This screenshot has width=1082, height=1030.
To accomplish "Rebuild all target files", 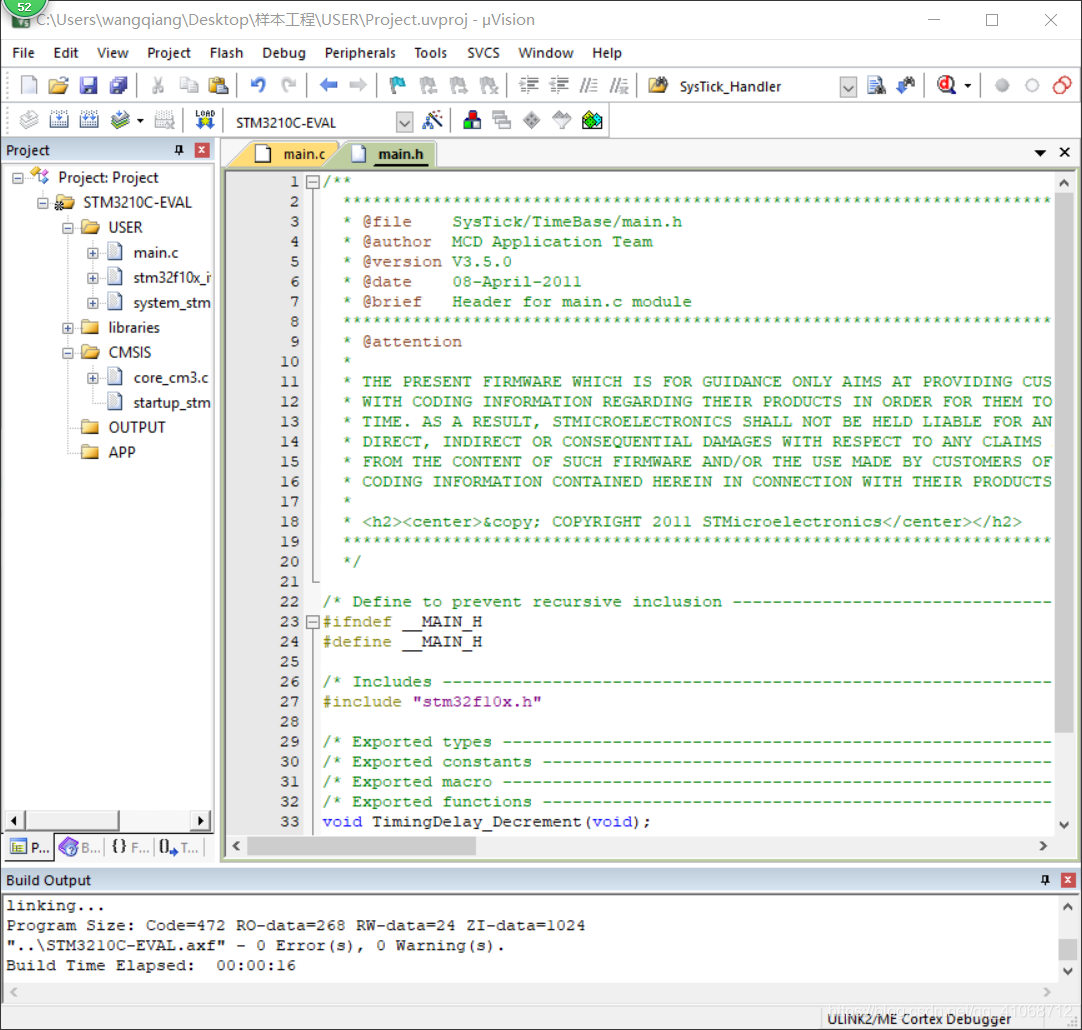I will pos(89,119).
